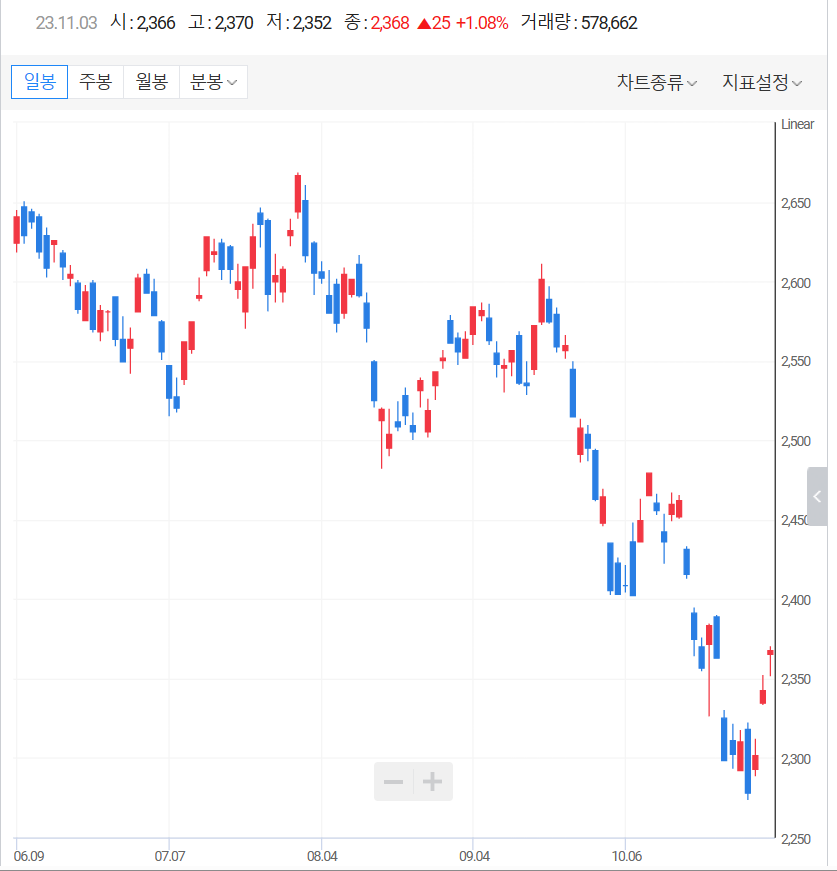The height and width of the screenshot is (871, 837).
Task: Click the 2,350 price axis label
Action: tap(795, 679)
